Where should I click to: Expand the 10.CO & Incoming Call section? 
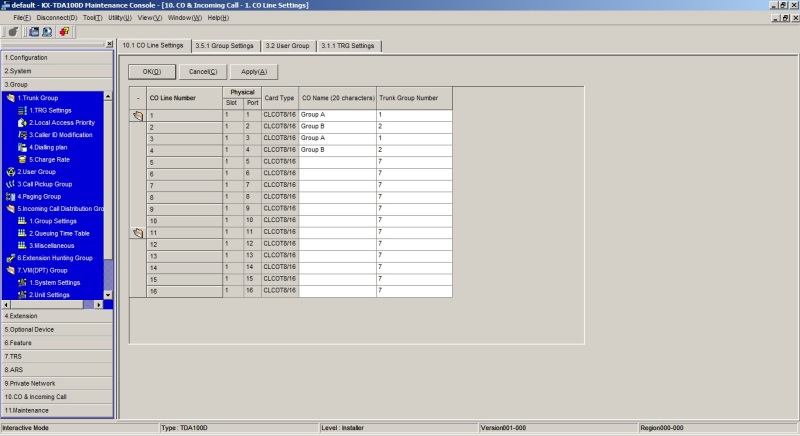click(x=57, y=397)
